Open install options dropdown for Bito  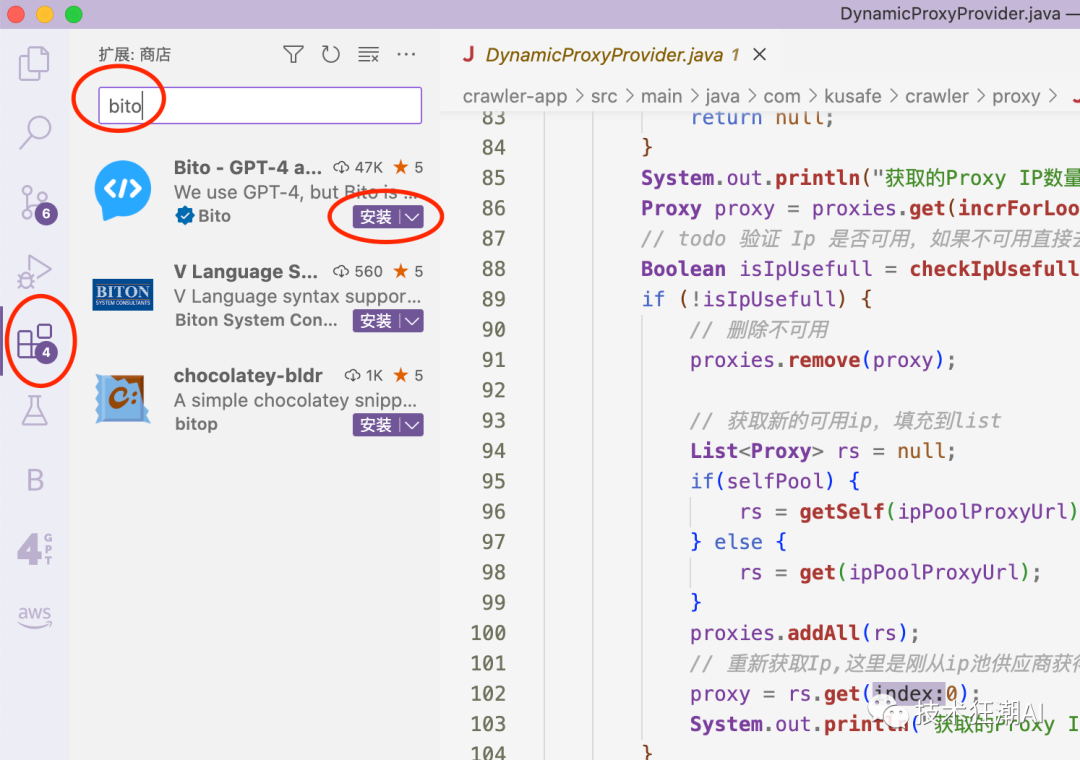412,217
